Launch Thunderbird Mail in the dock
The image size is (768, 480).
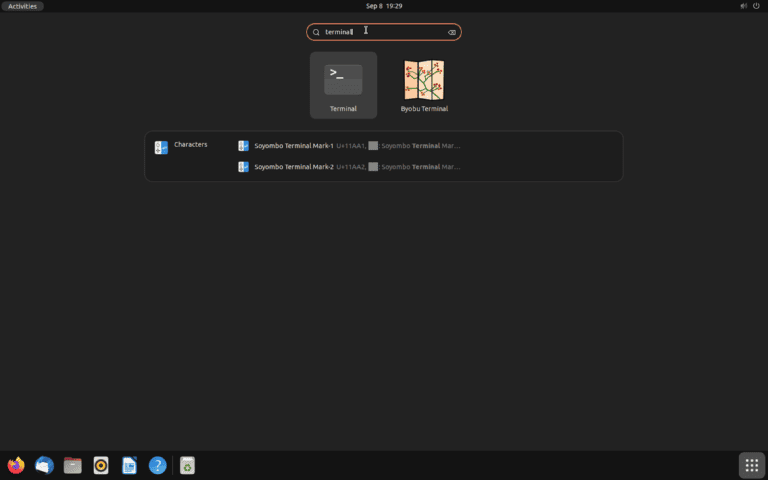44,465
